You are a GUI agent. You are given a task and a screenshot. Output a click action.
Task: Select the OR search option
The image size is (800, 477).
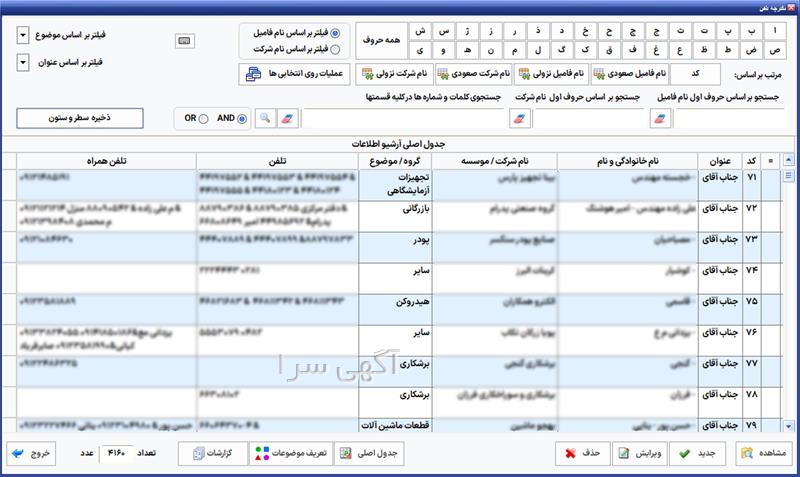point(204,118)
